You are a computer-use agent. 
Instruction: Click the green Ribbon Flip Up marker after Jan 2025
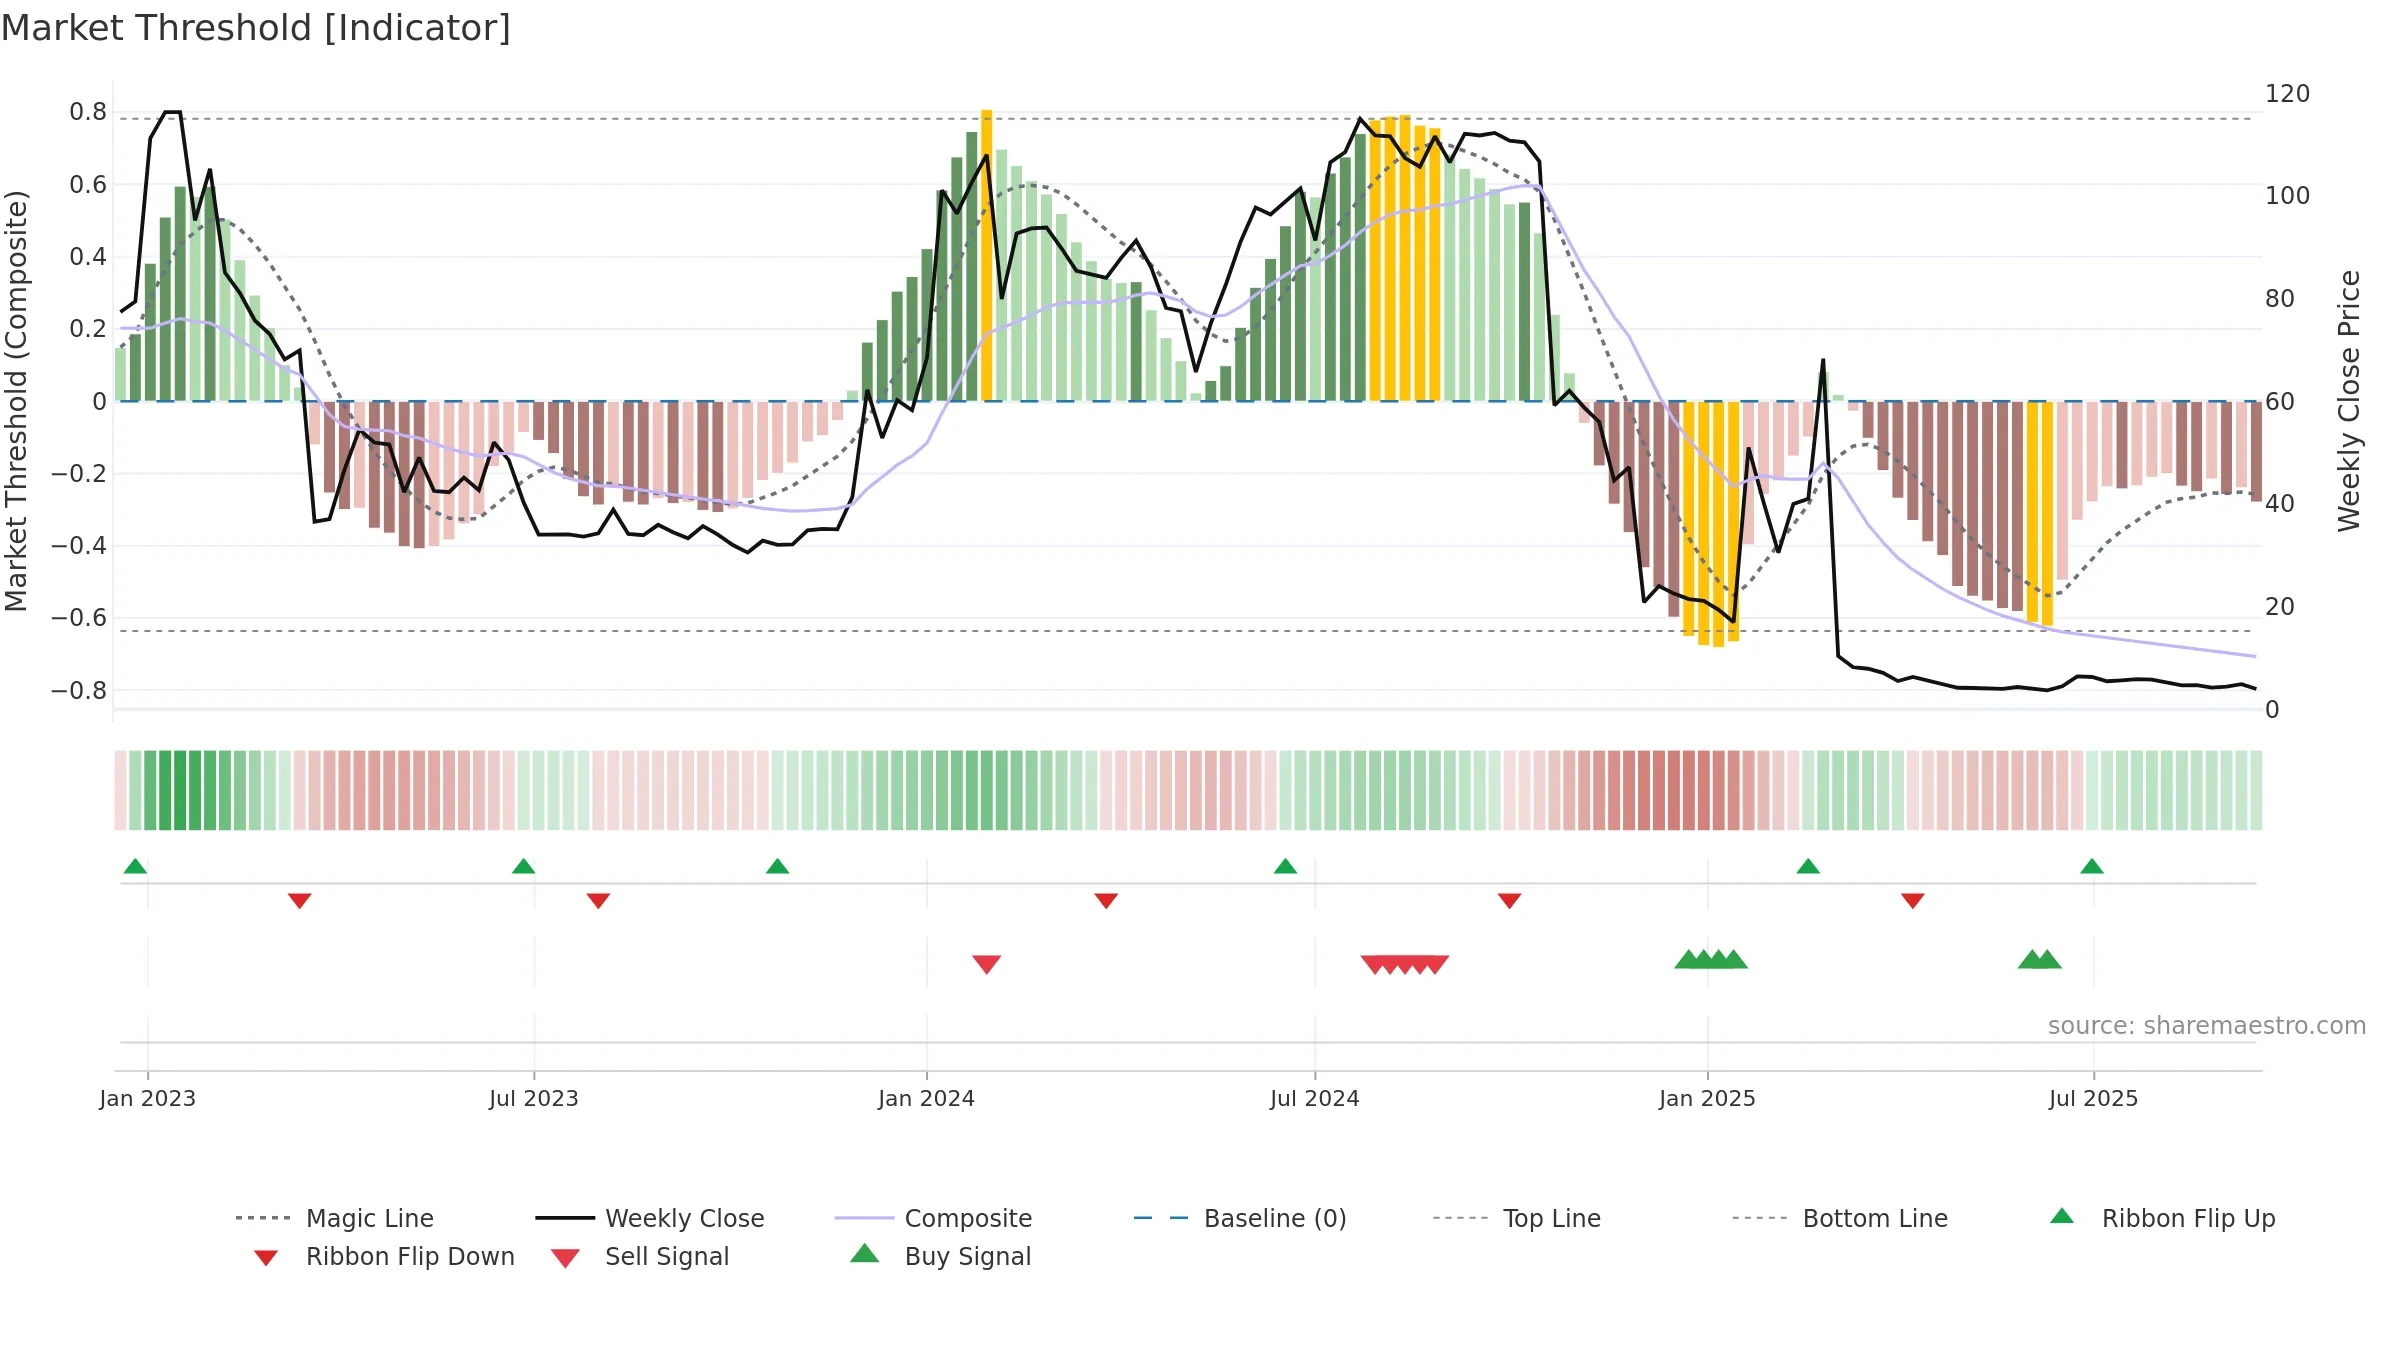click(1808, 866)
